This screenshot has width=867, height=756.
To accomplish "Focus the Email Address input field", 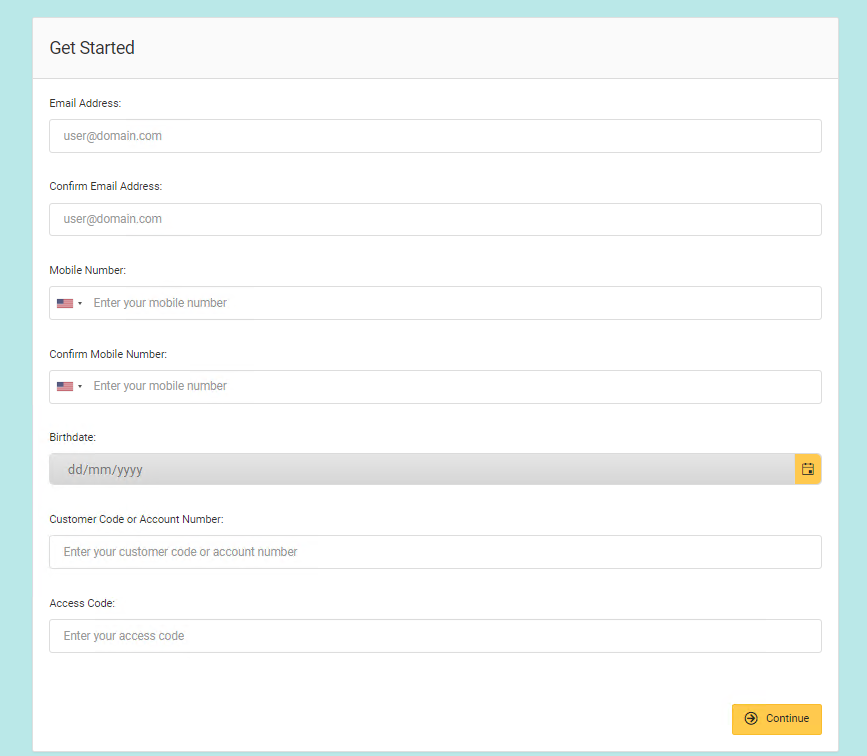I will point(435,136).
